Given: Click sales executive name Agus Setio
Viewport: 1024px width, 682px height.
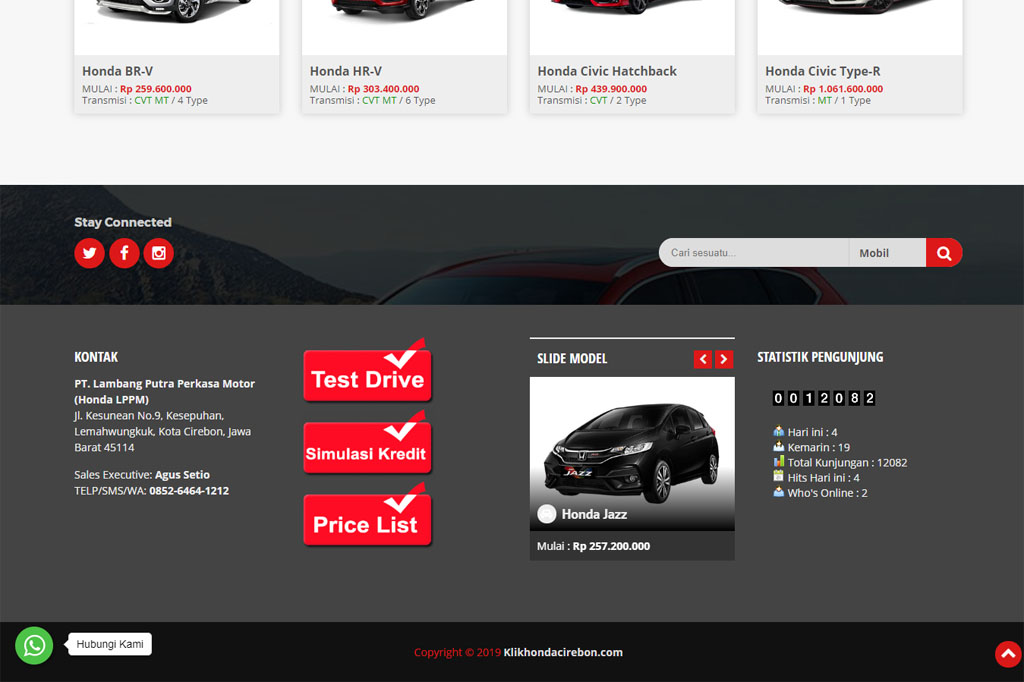Looking at the screenshot, I should click(x=182, y=475).
